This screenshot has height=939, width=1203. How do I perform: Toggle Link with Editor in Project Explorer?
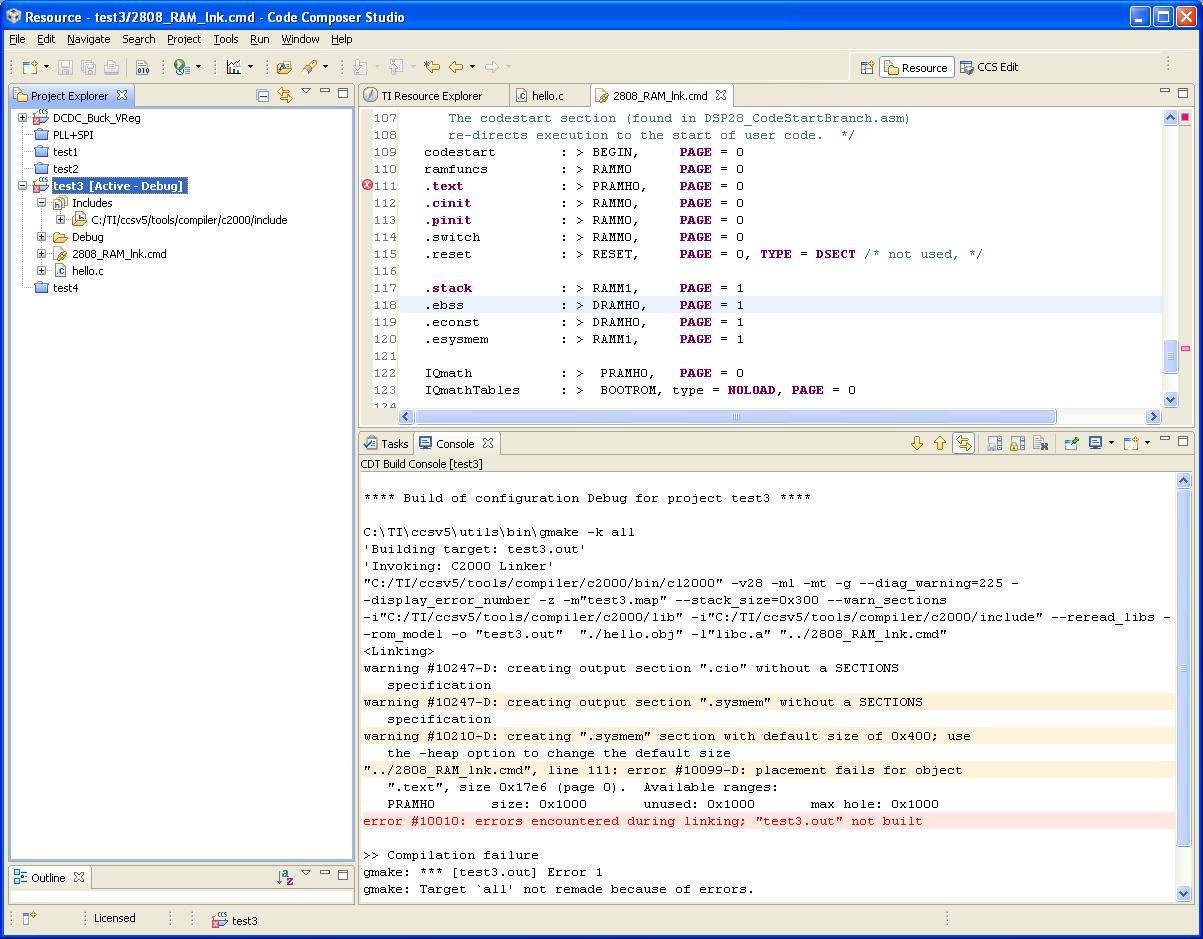coord(285,96)
